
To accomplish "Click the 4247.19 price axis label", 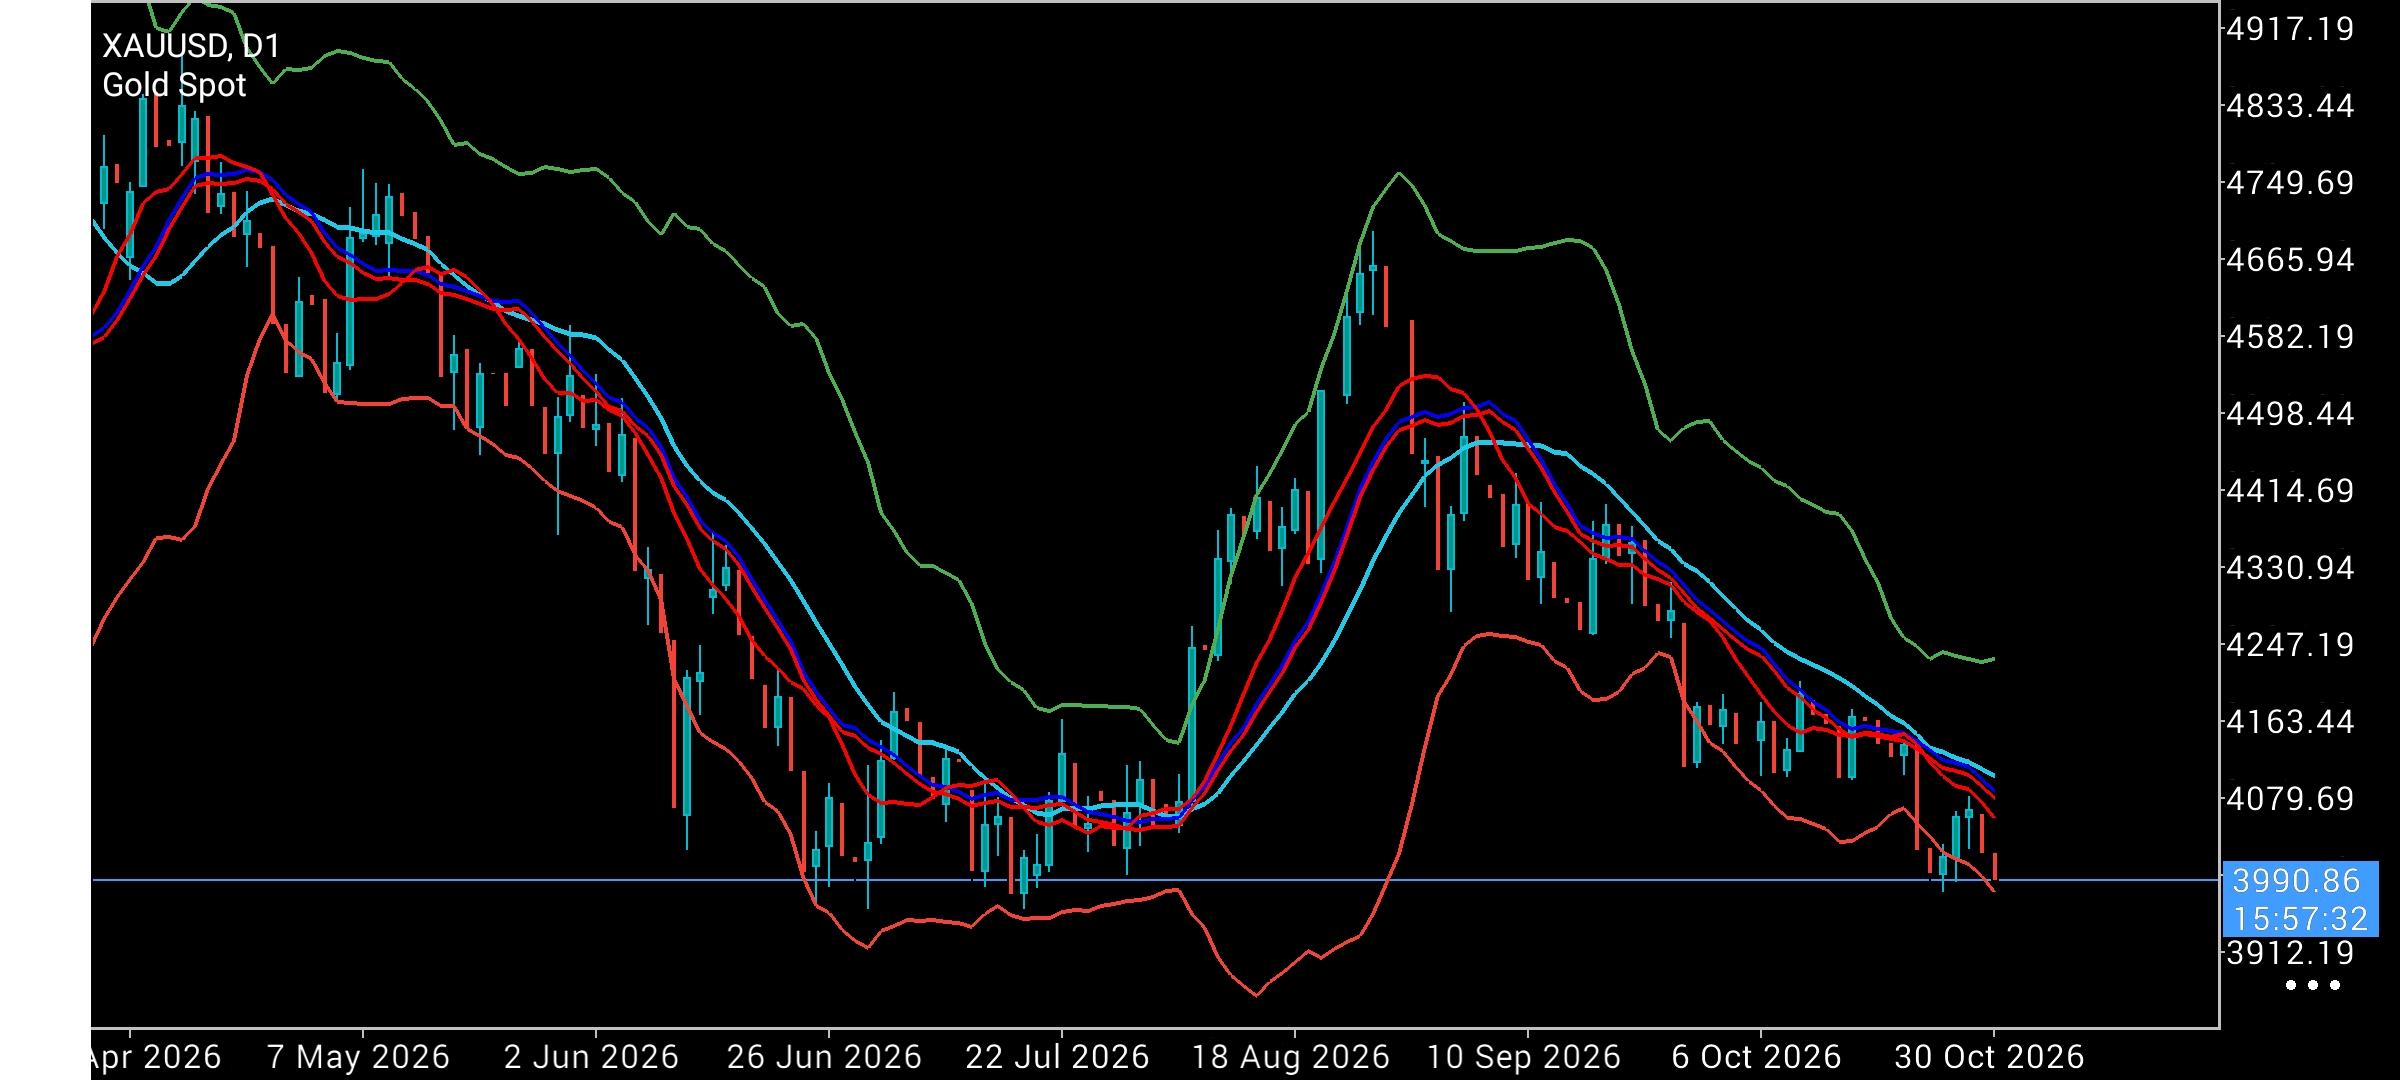I will tap(2290, 645).
